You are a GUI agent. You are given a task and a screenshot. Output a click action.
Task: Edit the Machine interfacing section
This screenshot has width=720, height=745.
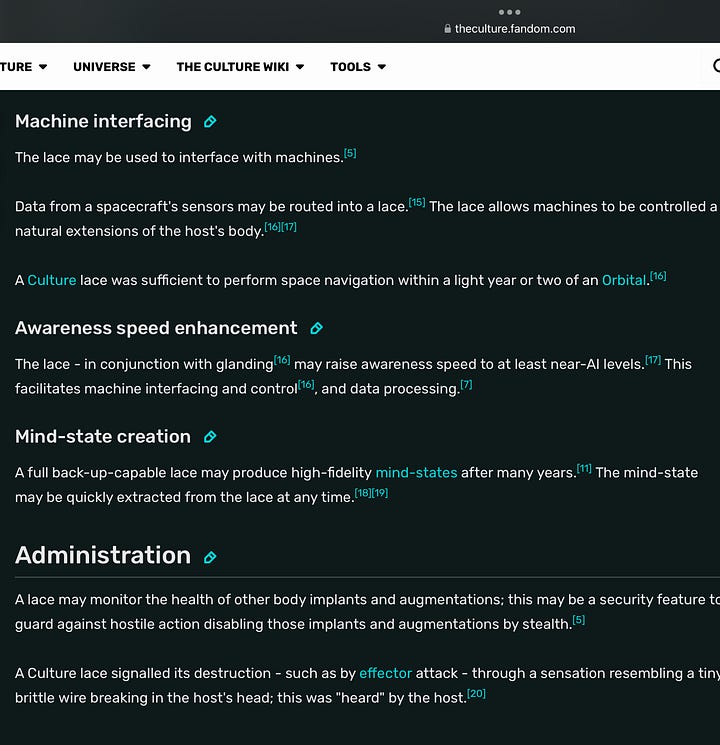[210, 122]
